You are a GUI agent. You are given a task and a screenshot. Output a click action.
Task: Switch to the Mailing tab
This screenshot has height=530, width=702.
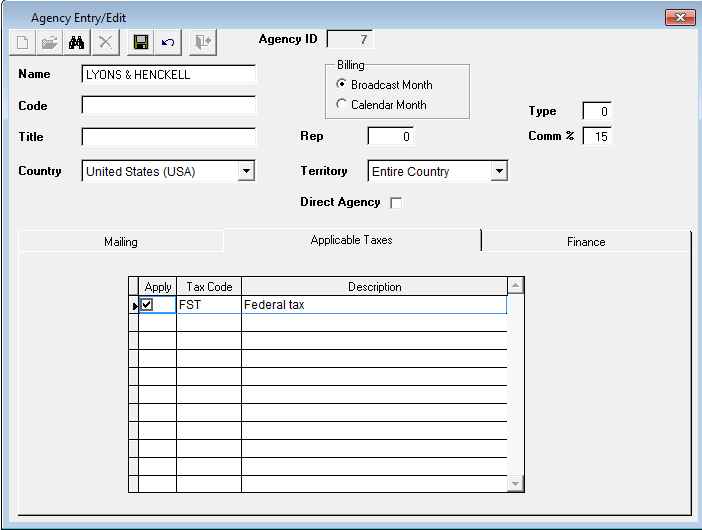click(121, 242)
